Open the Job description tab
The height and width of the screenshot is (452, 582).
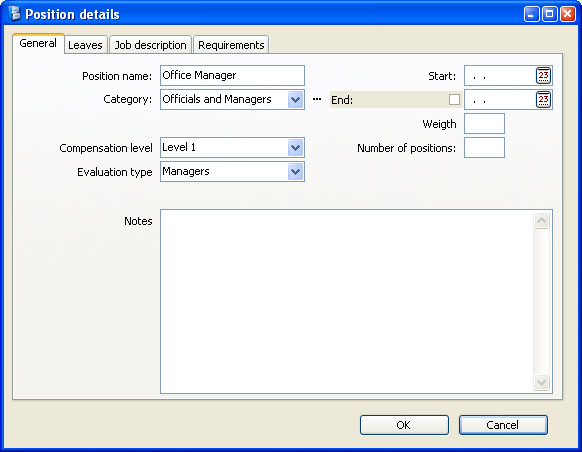150,45
